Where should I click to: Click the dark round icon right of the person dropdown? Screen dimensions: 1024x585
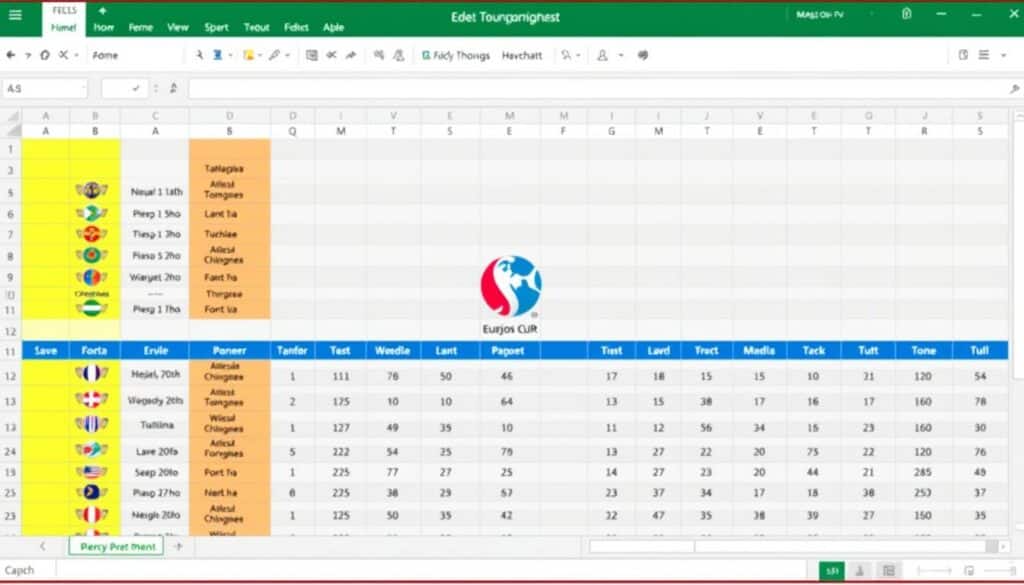[643, 55]
